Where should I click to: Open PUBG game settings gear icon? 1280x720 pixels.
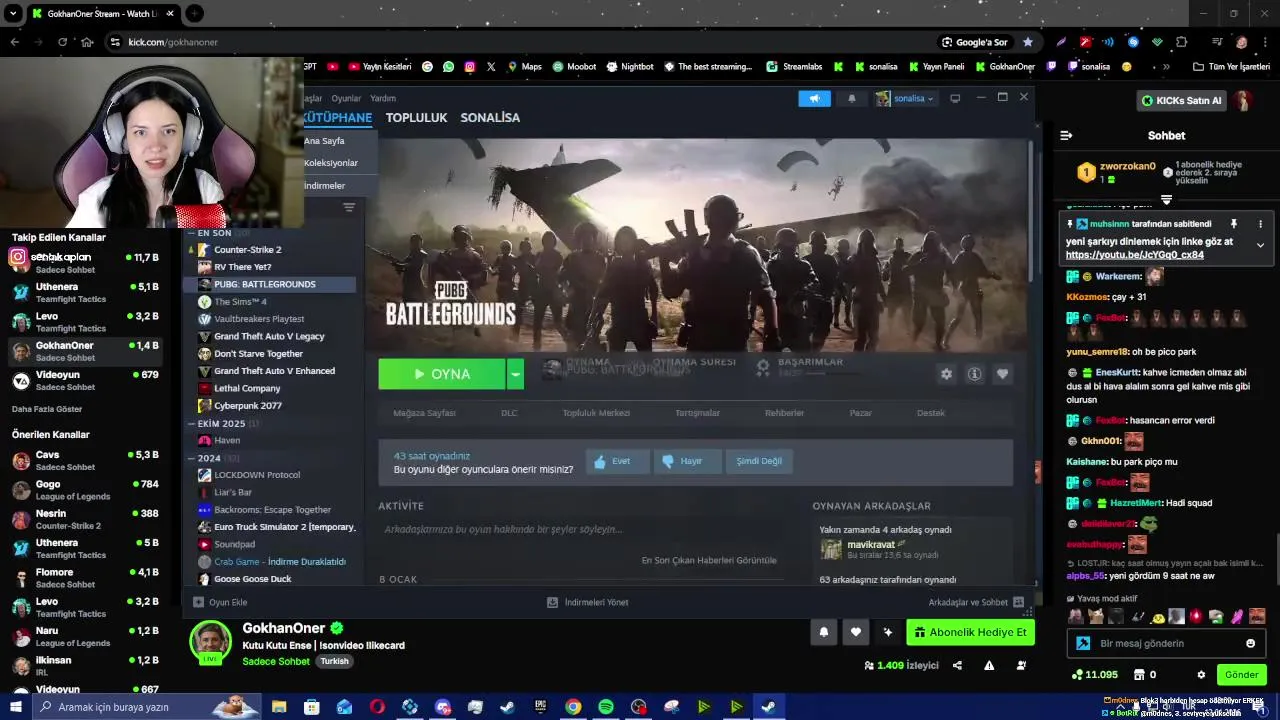[946, 374]
